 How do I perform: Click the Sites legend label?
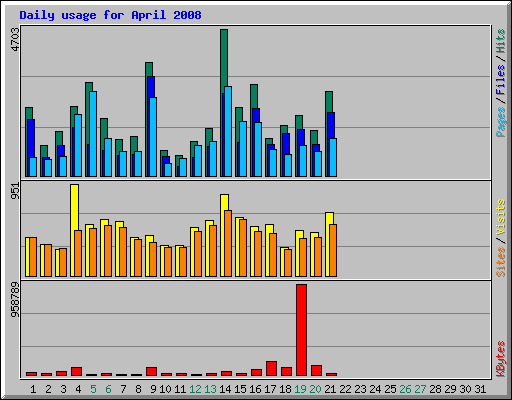point(501,262)
